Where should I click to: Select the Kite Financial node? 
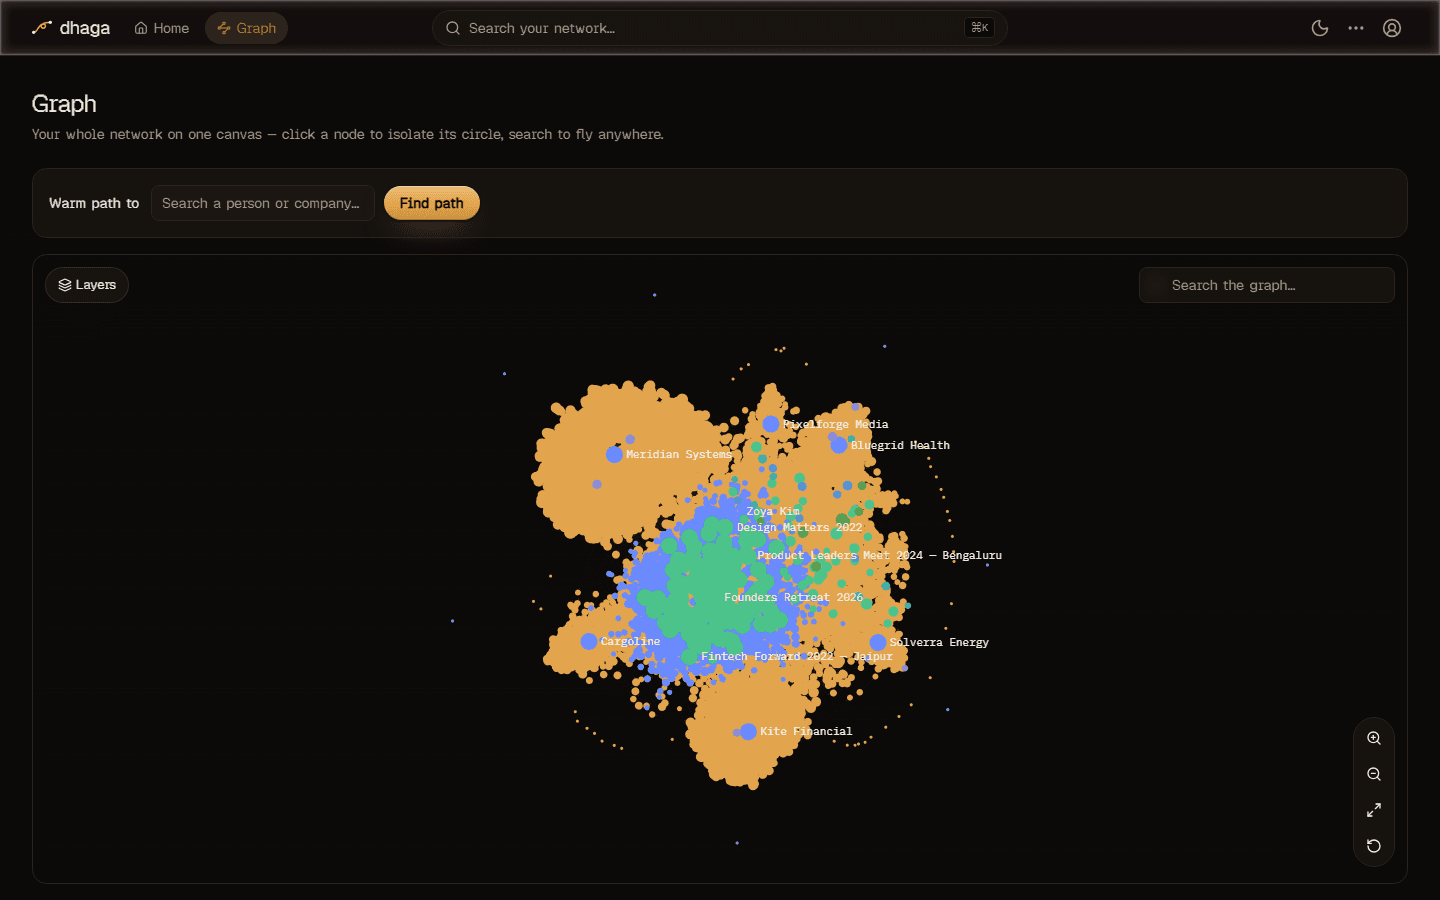(x=748, y=732)
